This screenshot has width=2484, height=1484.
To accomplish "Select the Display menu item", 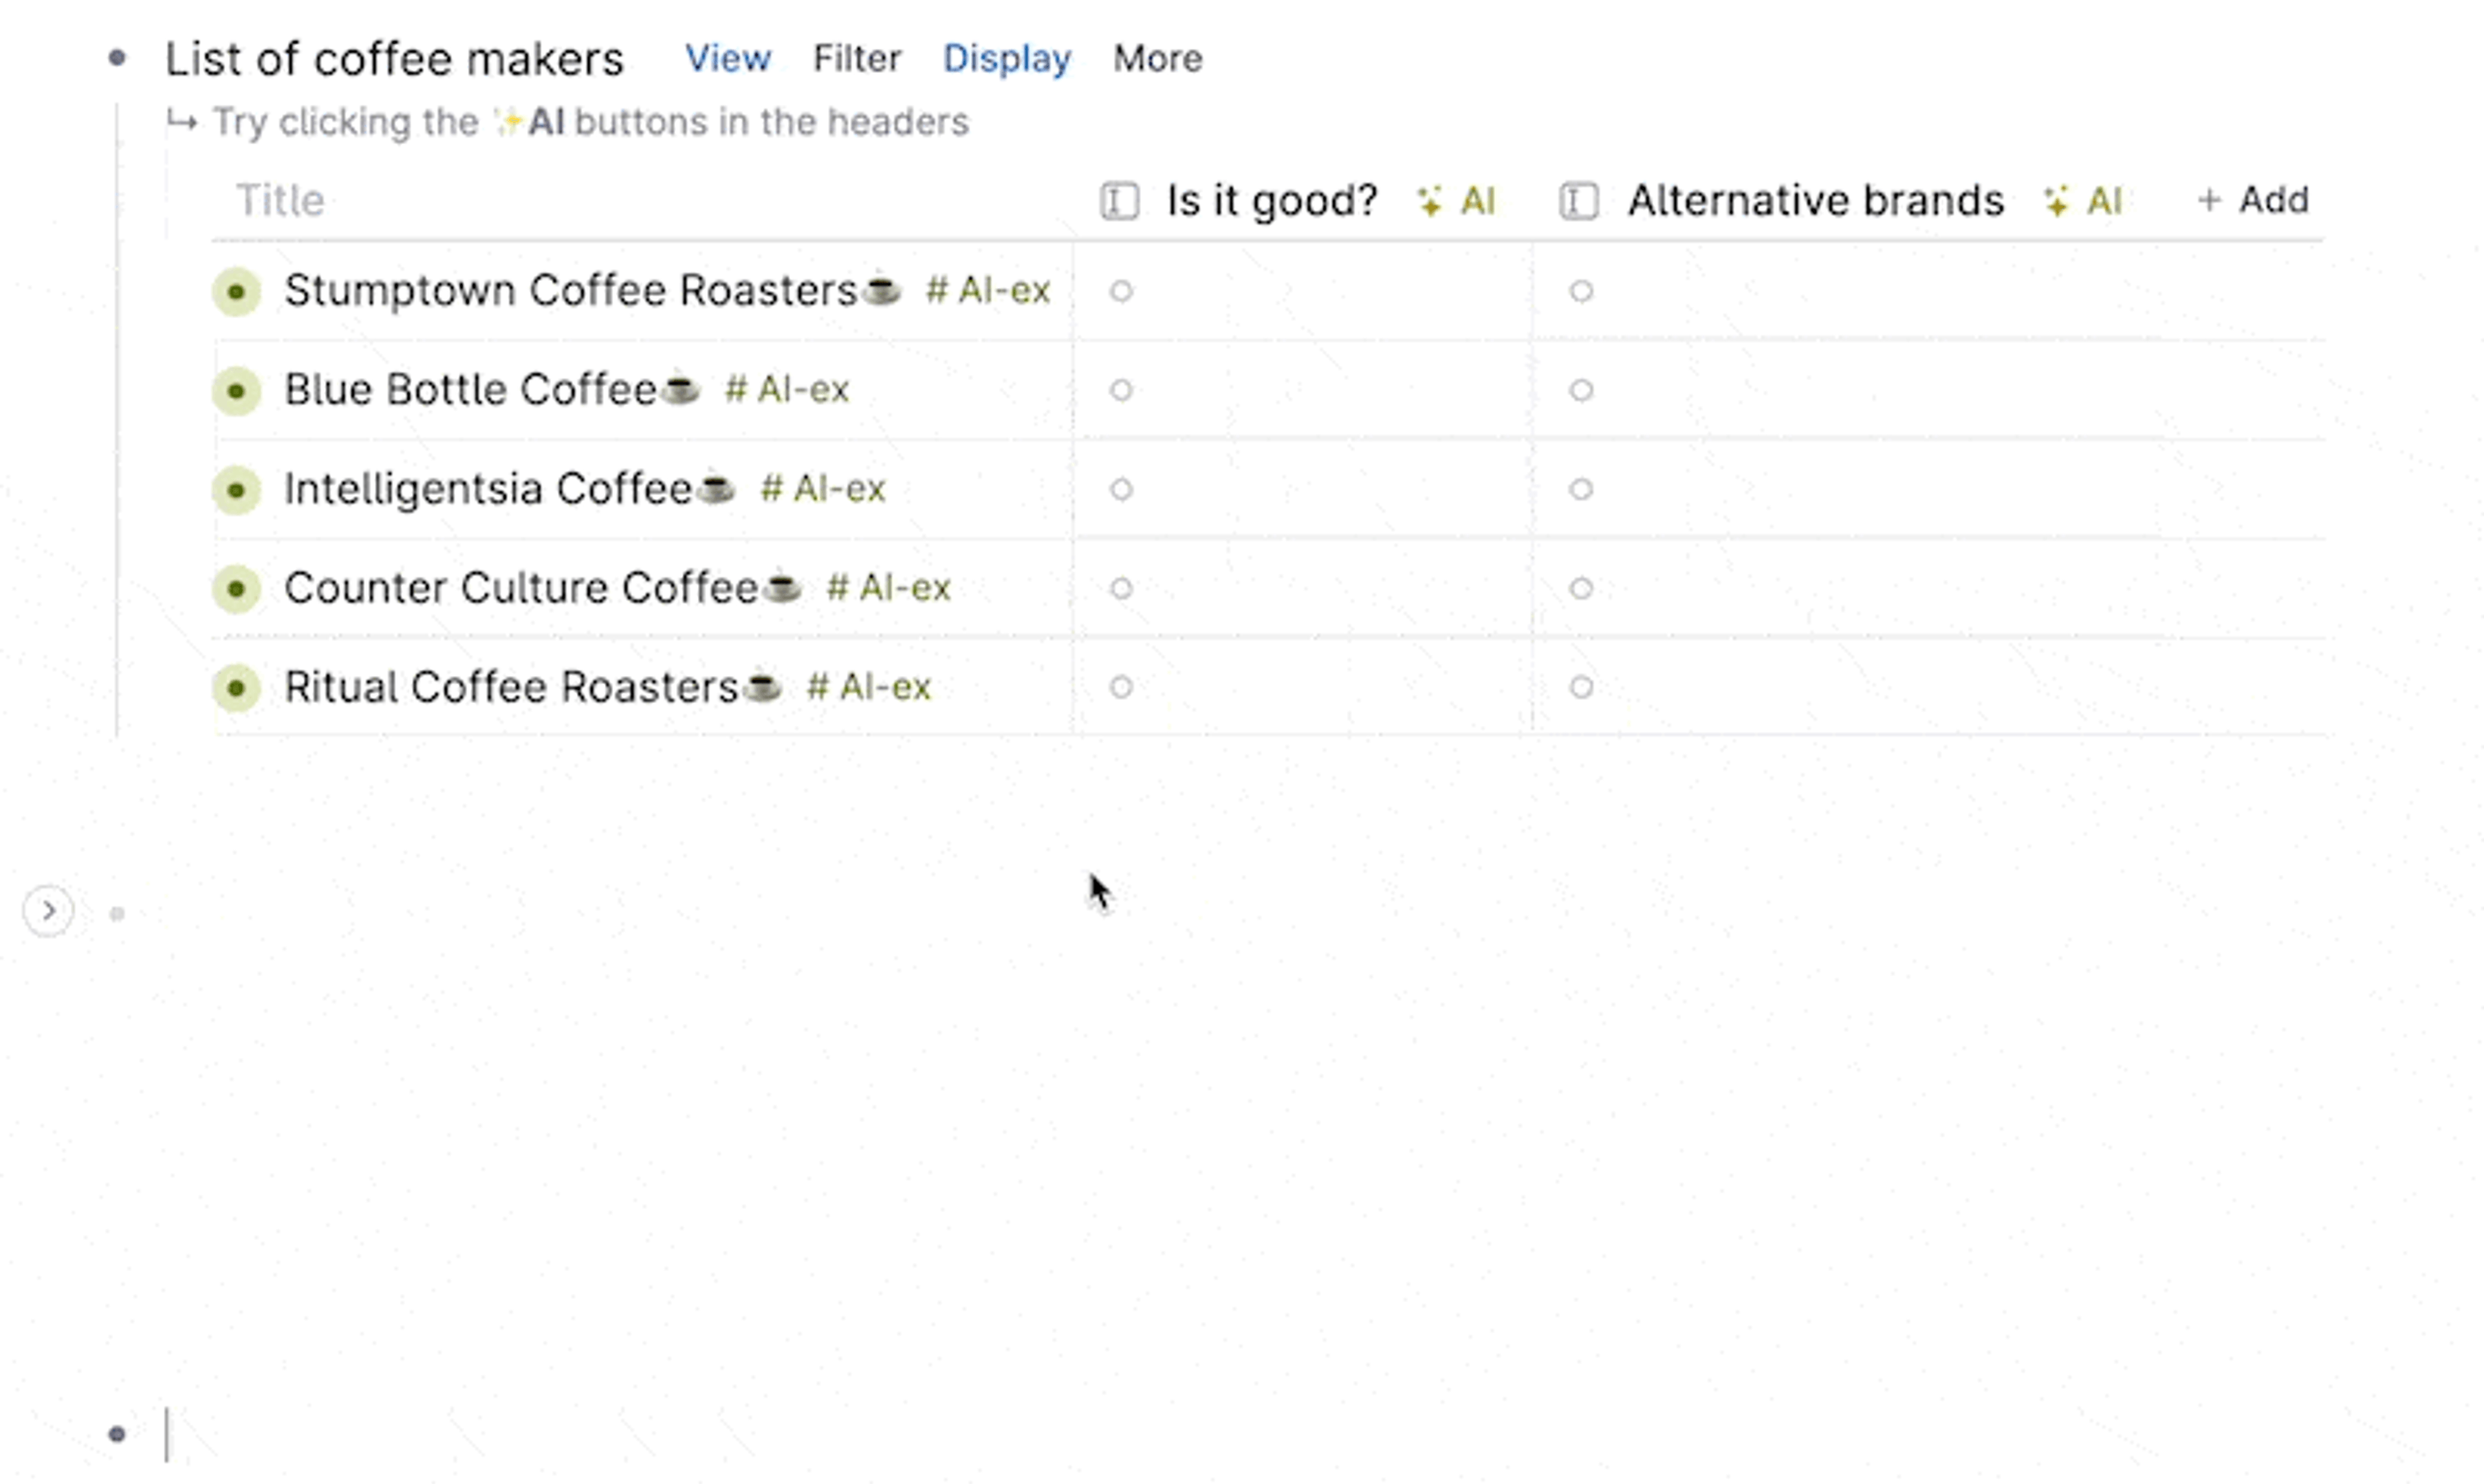I will [1006, 58].
